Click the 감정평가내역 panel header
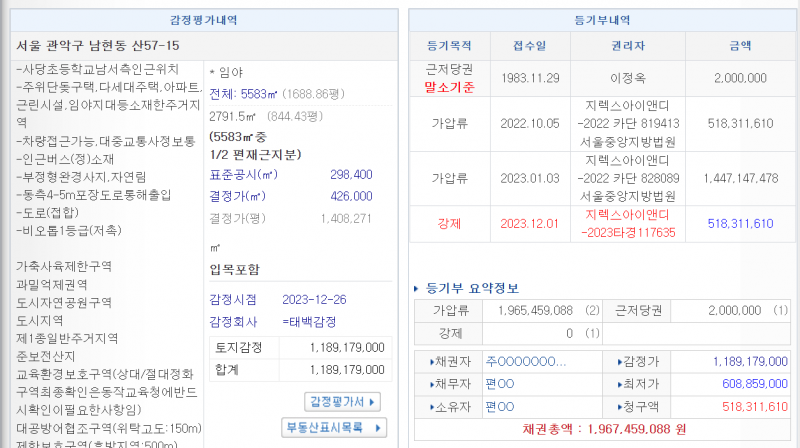The width and height of the screenshot is (800, 448). click(x=205, y=19)
